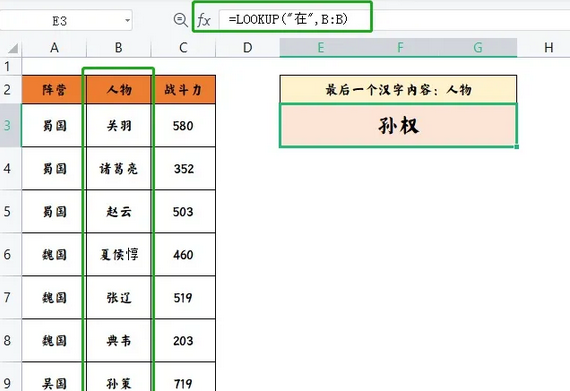Image resolution: width=570 pixels, height=391 pixels.
Task: Select row 1 header
Action: 11,66
